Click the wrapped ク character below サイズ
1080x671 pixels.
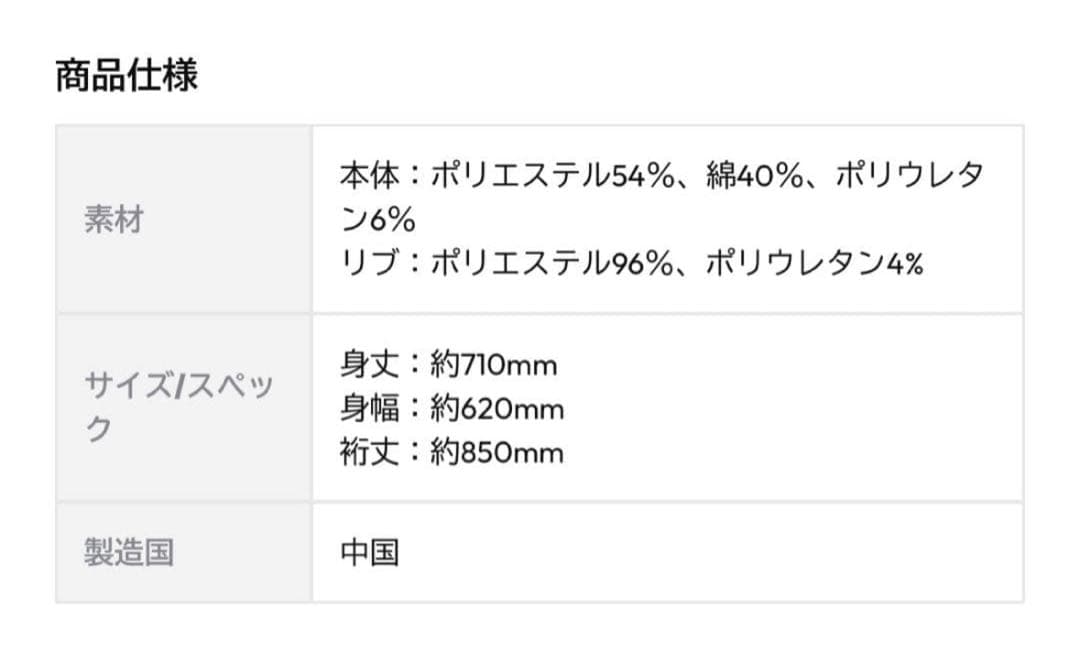[98, 430]
